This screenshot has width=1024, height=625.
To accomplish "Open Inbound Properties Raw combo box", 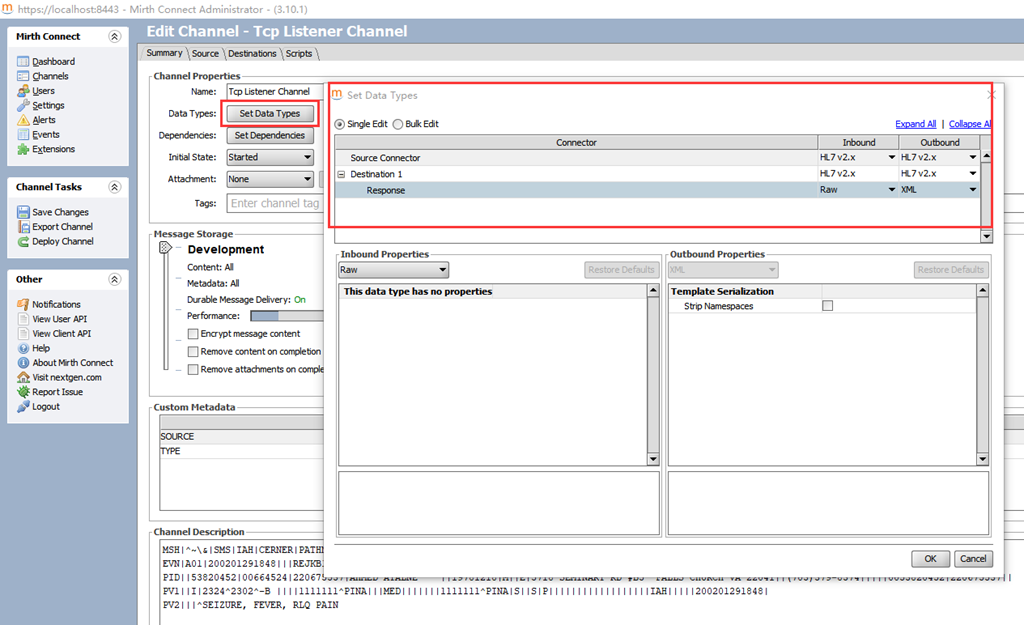I will (x=393, y=270).
